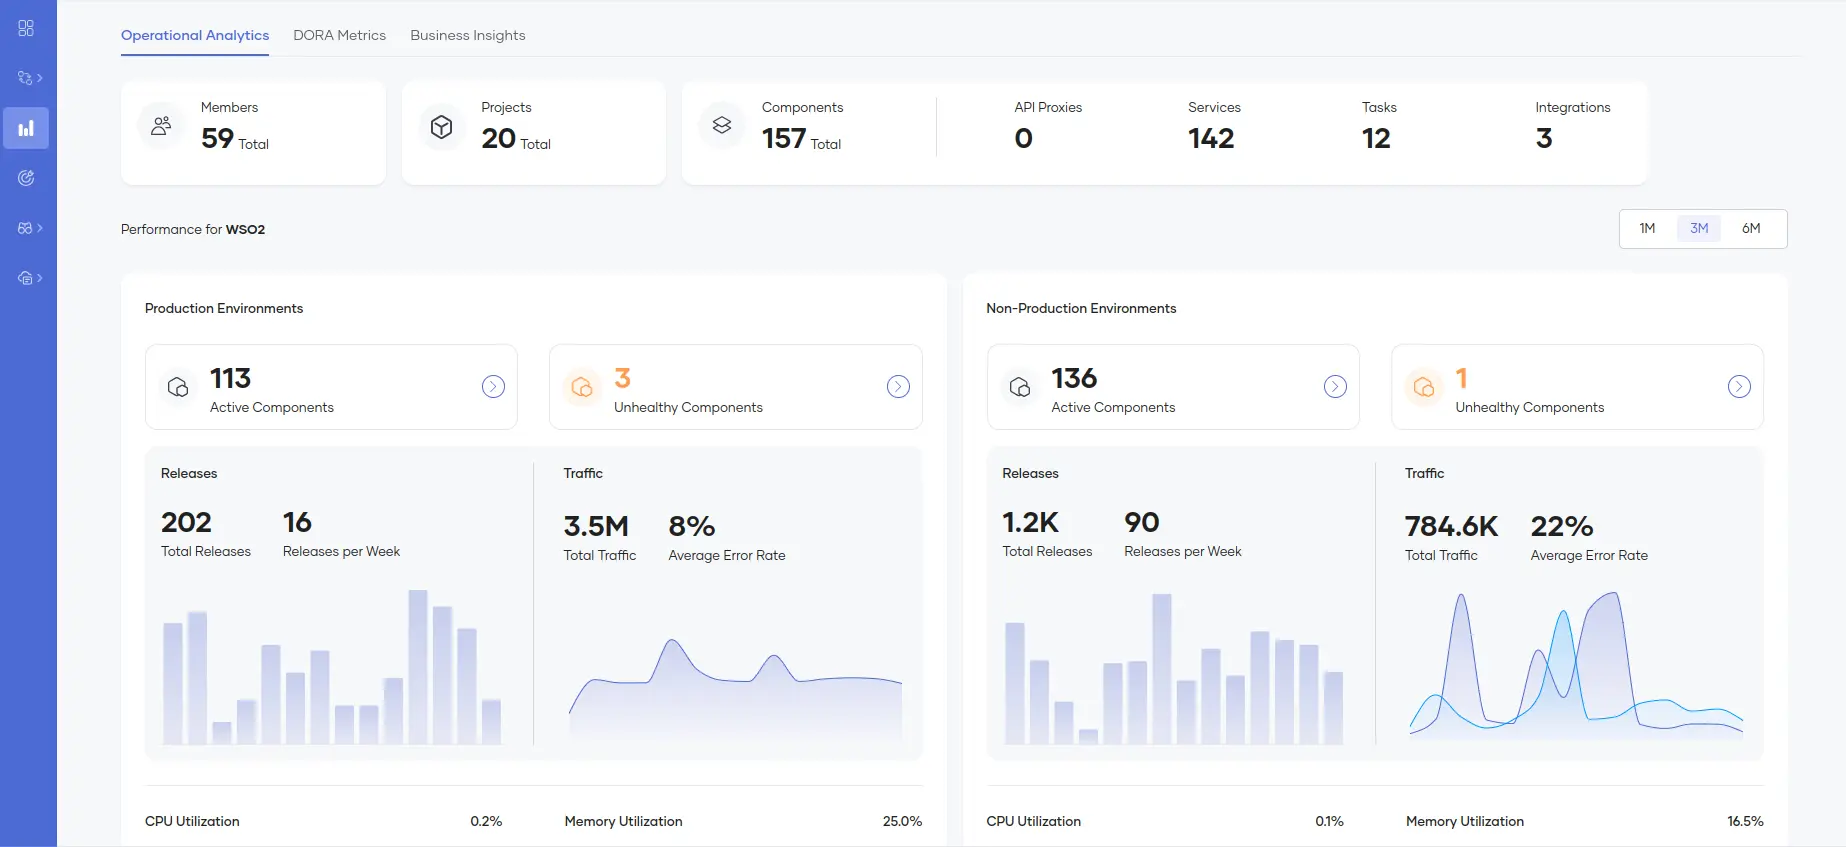Click the API Proxies count 0
1846x847 pixels.
click(x=1023, y=138)
